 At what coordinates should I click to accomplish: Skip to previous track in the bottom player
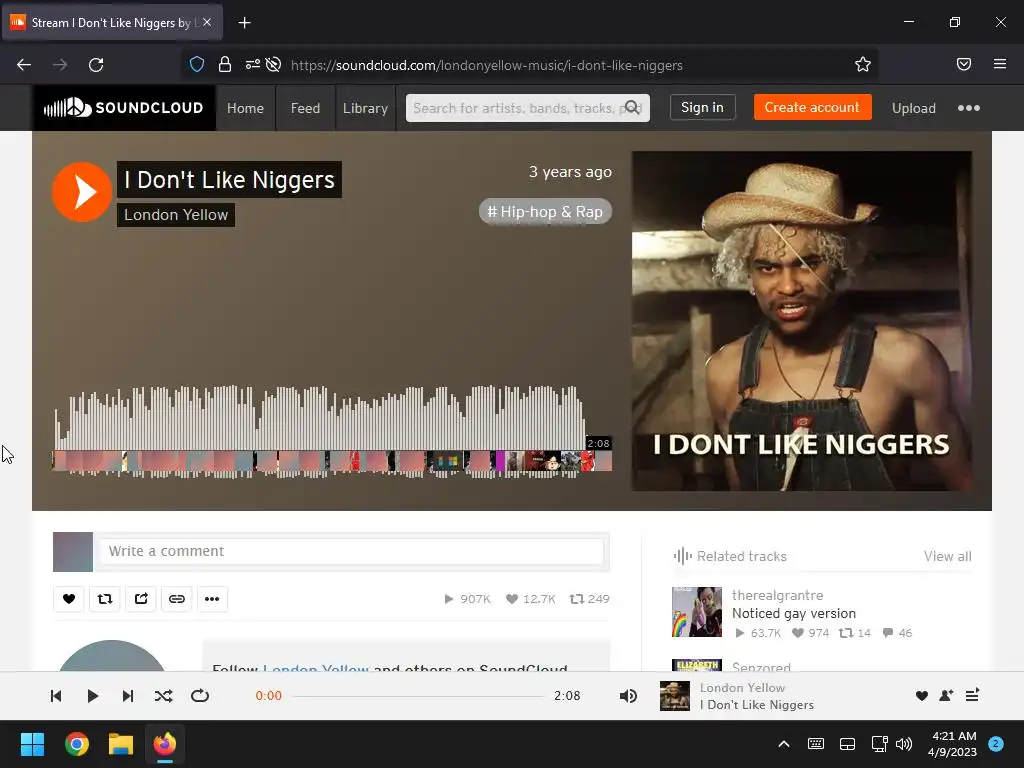[56, 696]
